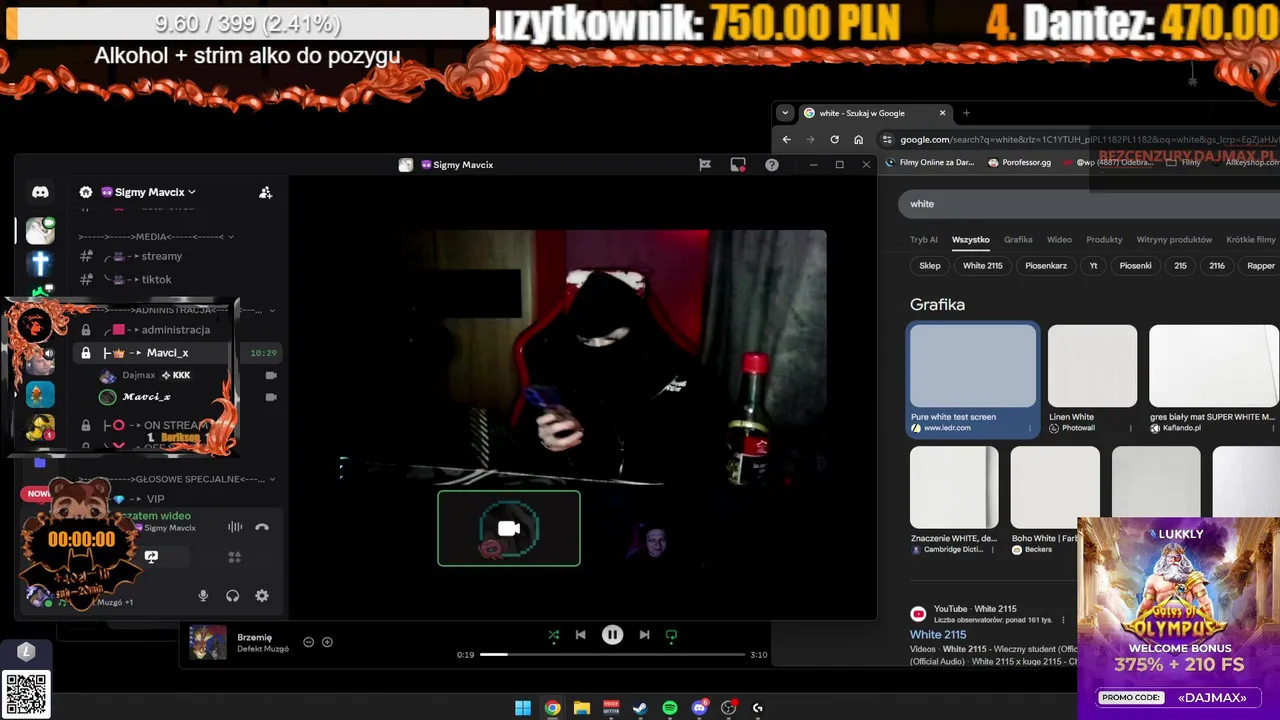Deafen headphones in Discord user panel

[233, 596]
